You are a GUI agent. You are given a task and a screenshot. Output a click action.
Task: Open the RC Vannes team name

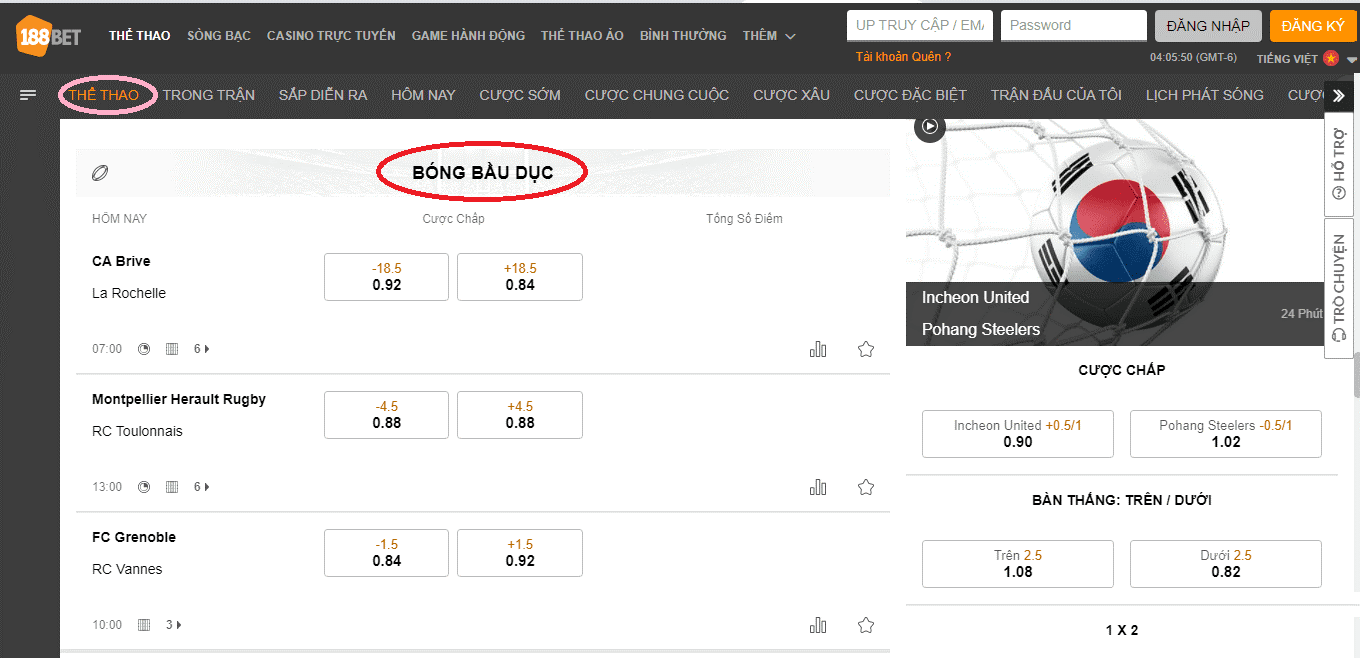[x=127, y=569]
